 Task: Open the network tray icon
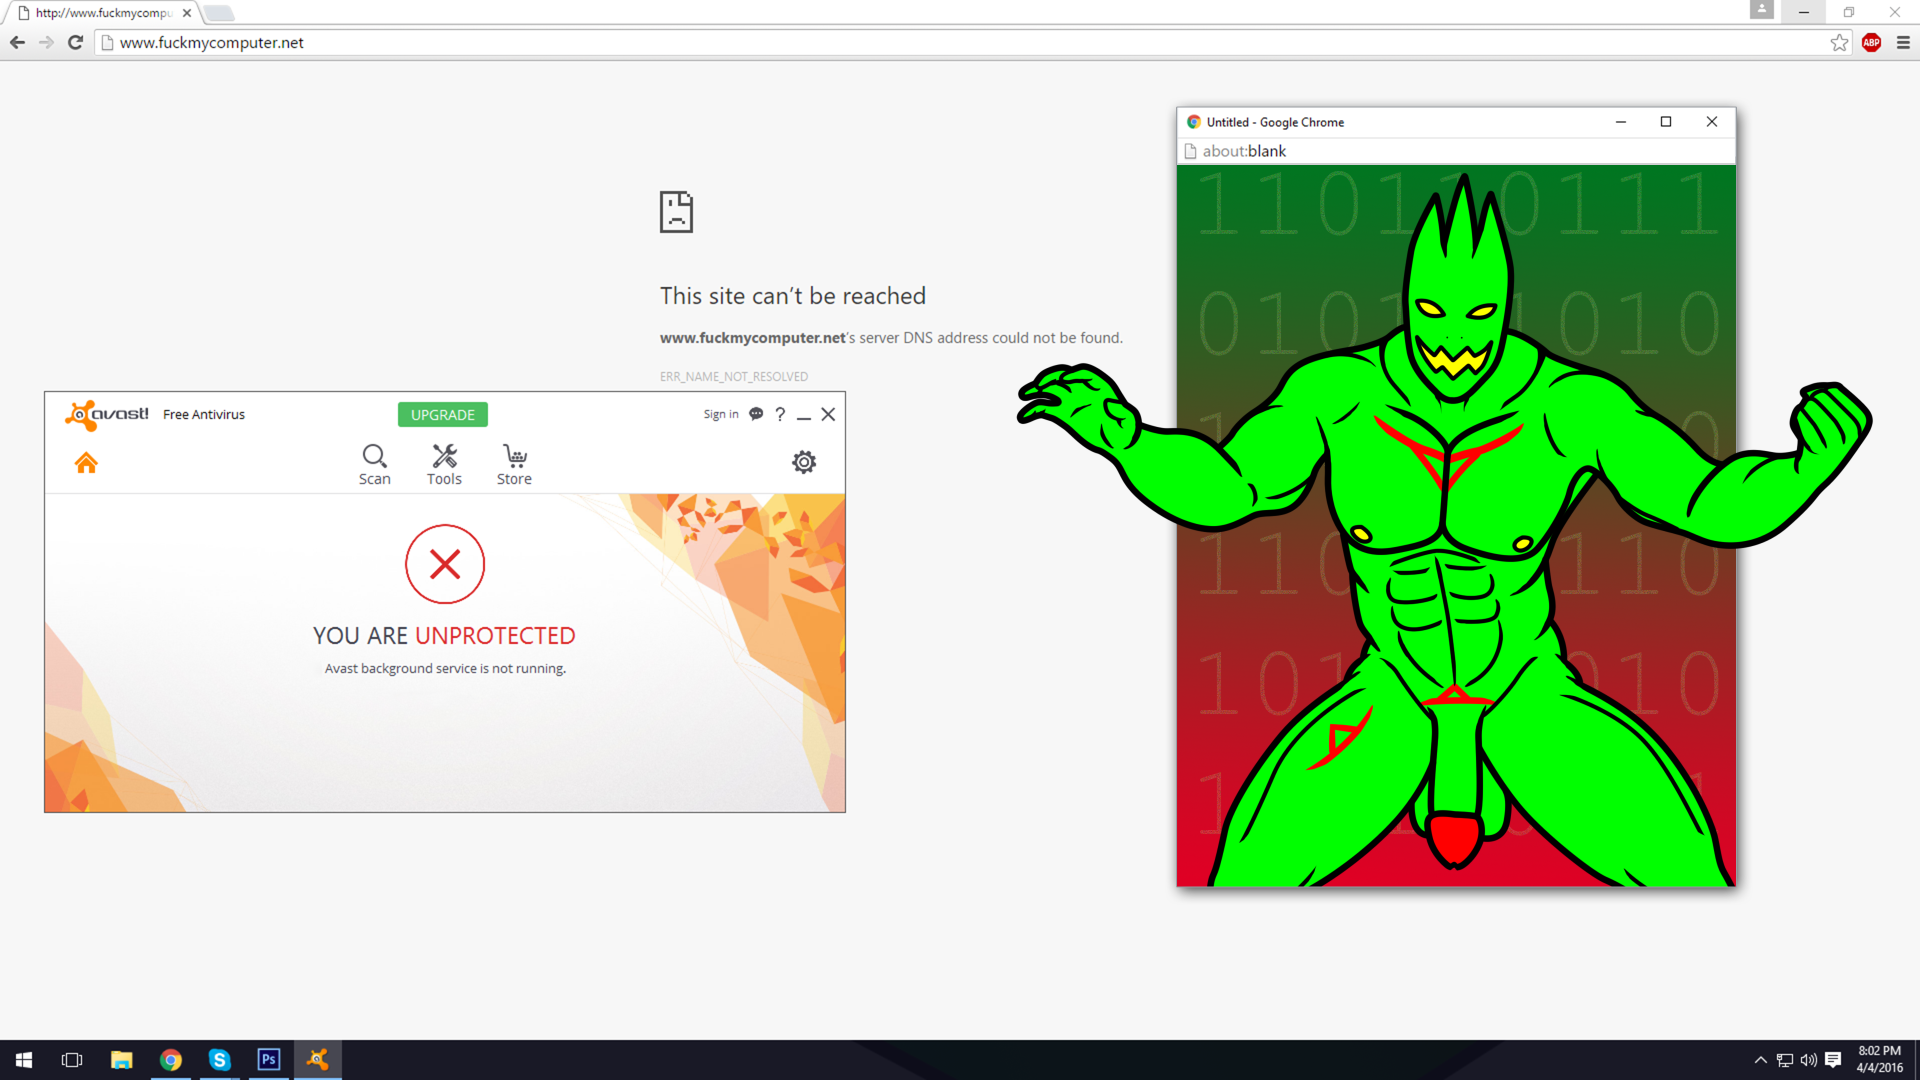pyautogui.click(x=1785, y=1060)
